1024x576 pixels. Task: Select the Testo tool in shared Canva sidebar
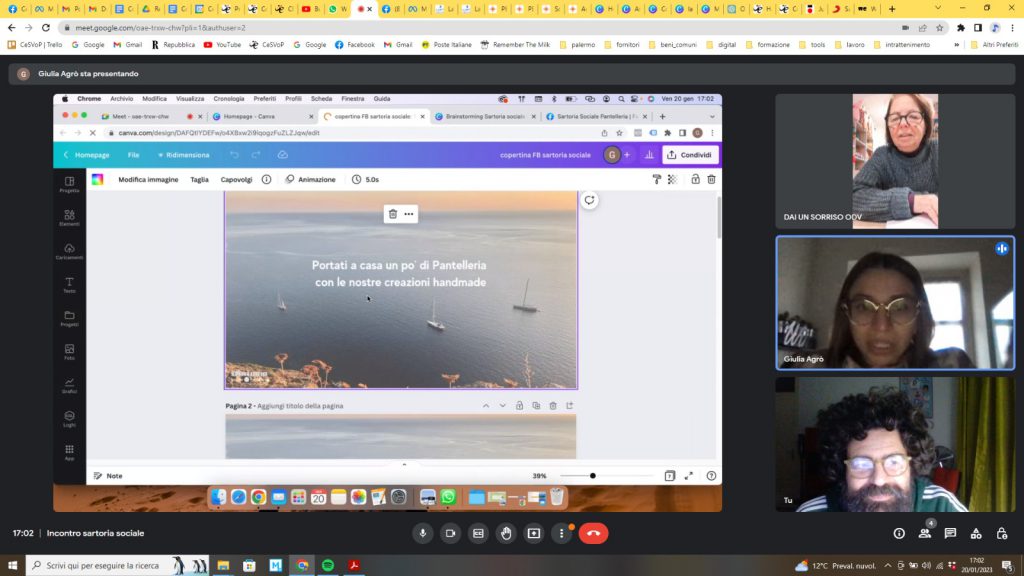coord(69,285)
